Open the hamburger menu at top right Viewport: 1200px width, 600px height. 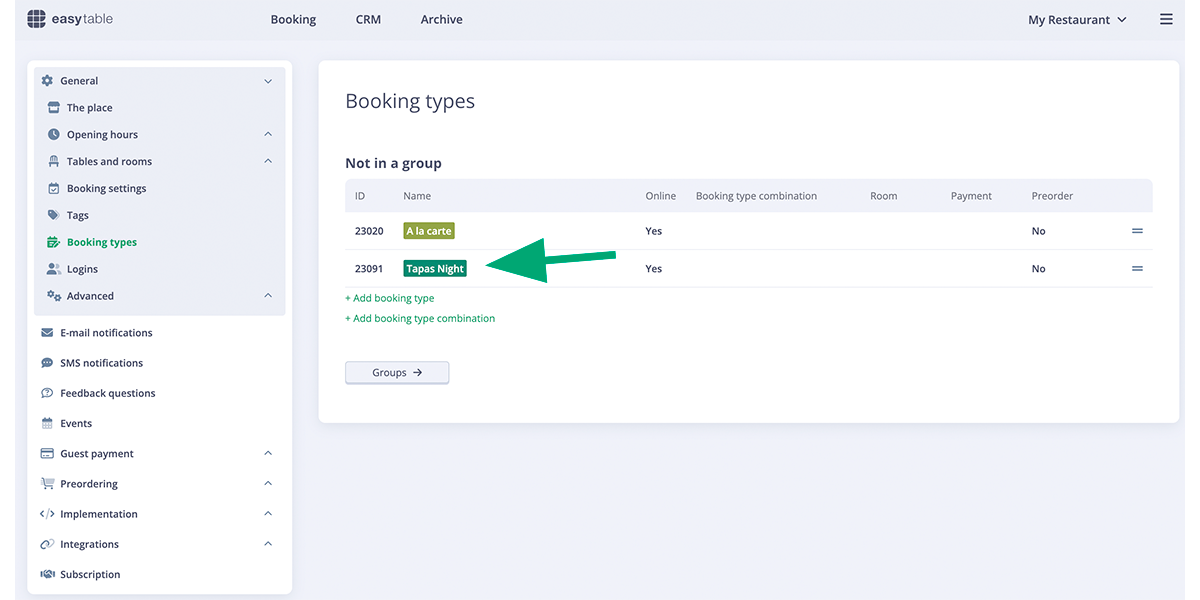(1166, 18)
